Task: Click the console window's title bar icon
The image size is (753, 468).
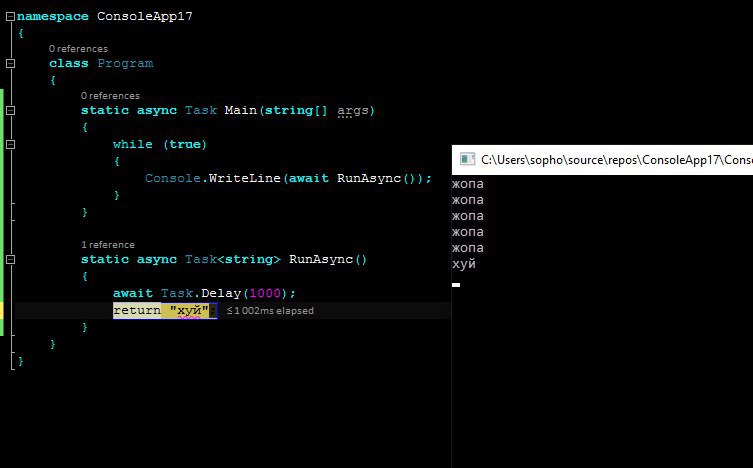Action: pyautogui.click(x=467, y=159)
